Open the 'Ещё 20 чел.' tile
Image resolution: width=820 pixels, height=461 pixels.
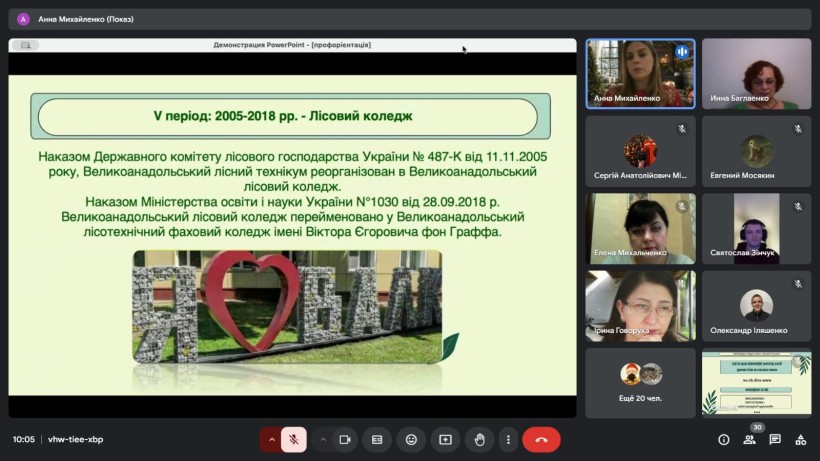(x=641, y=383)
